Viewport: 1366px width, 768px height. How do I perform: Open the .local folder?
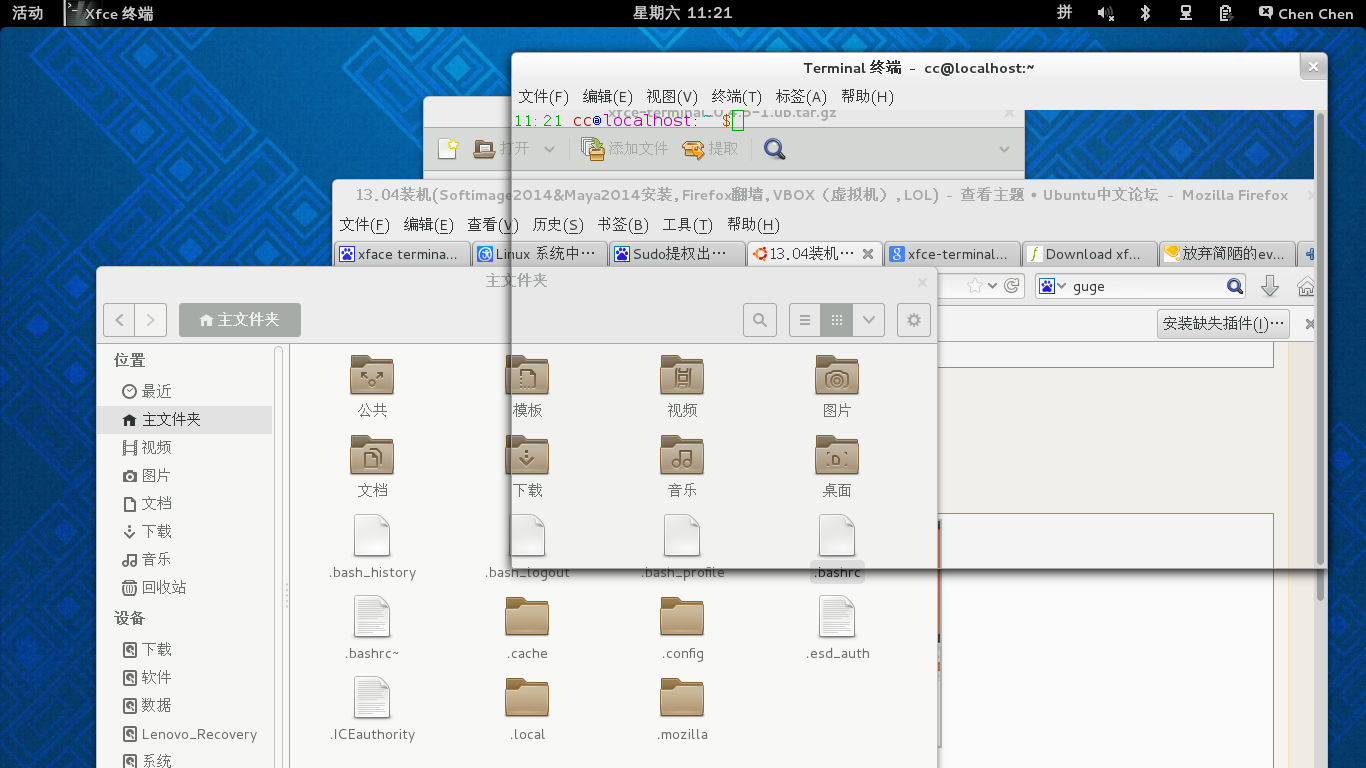pyautogui.click(x=527, y=698)
